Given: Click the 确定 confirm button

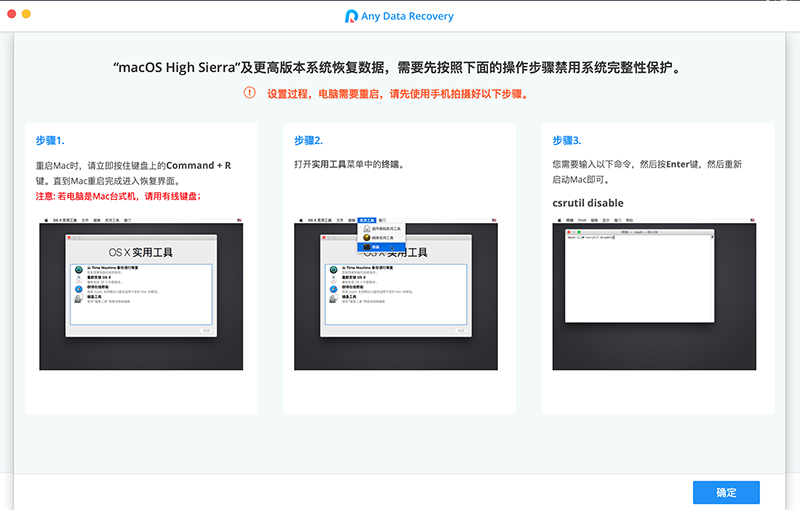Looking at the screenshot, I should tap(726, 492).
